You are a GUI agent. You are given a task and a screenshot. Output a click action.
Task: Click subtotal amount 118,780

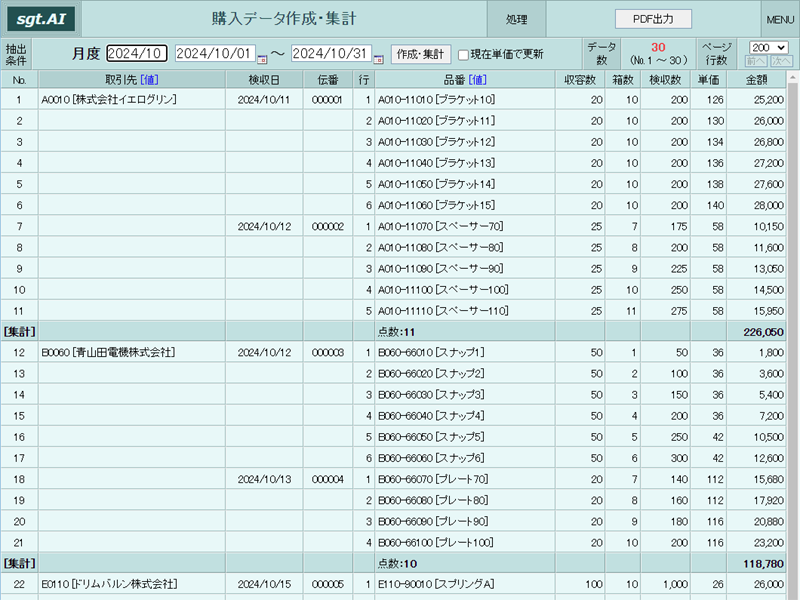[x=763, y=564]
